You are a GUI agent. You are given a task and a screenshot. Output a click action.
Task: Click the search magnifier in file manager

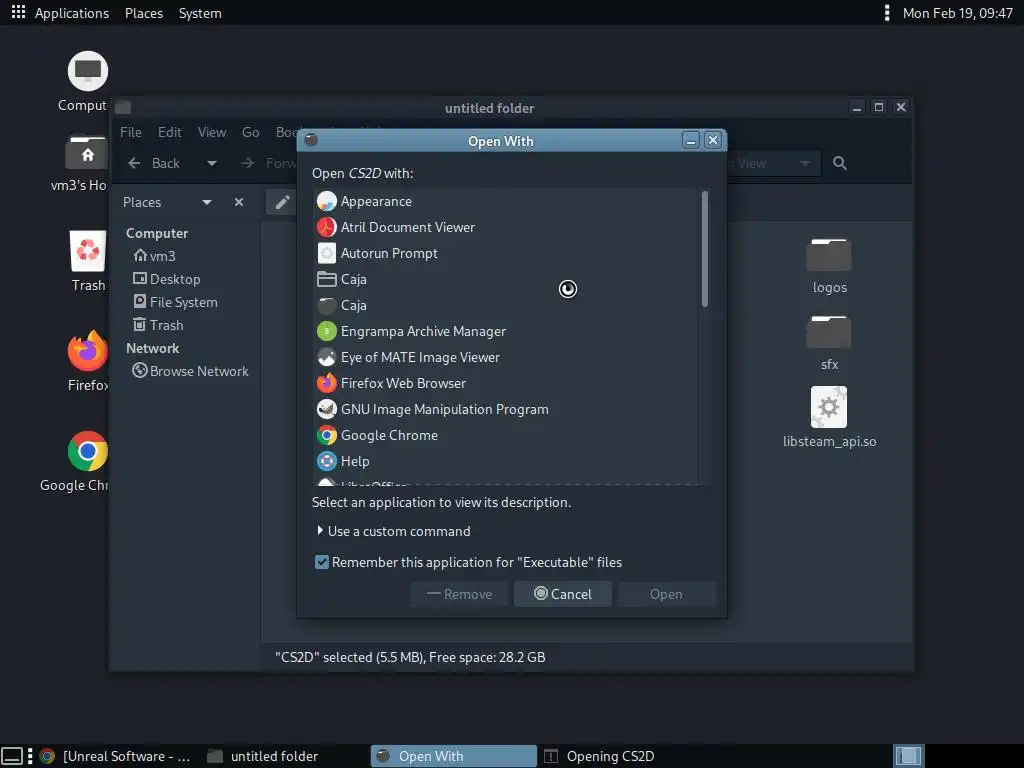tap(840, 163)
